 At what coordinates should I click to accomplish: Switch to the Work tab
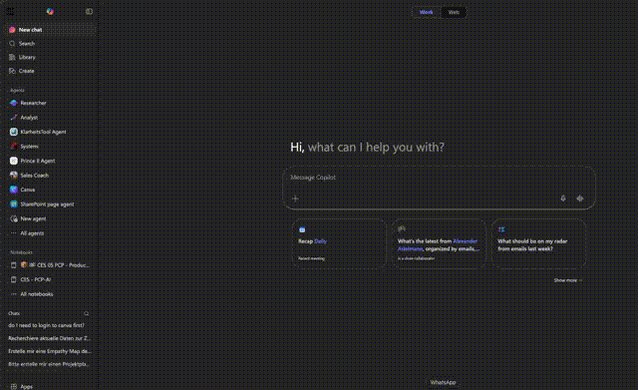426,12
